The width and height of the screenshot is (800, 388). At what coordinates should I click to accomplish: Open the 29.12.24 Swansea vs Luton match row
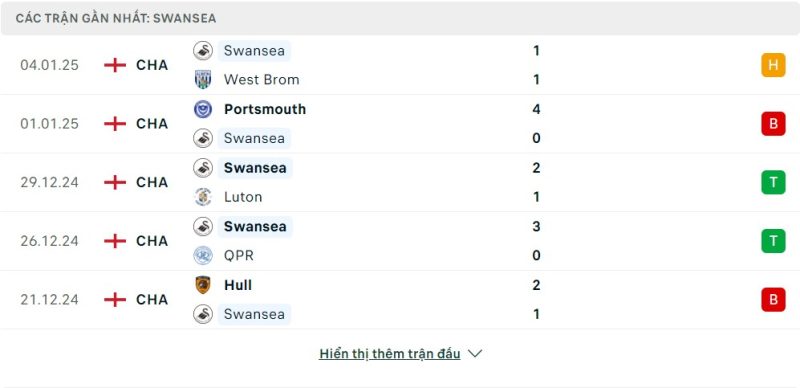400,182
